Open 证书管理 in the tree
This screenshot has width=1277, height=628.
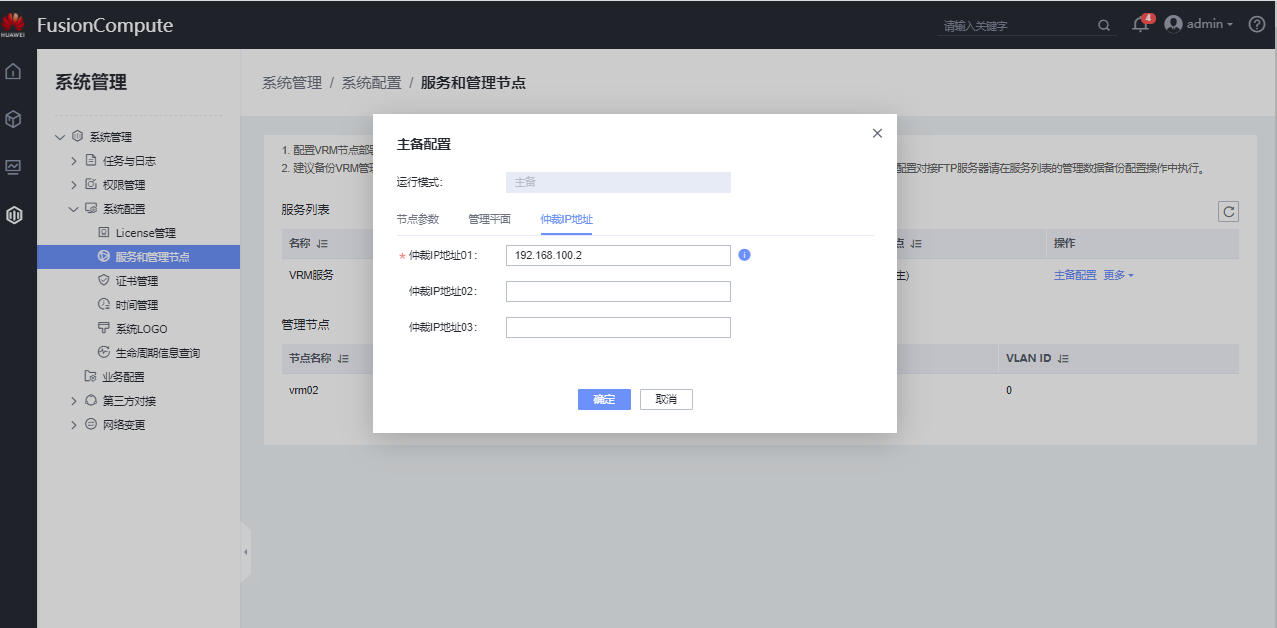click(136, 281)
